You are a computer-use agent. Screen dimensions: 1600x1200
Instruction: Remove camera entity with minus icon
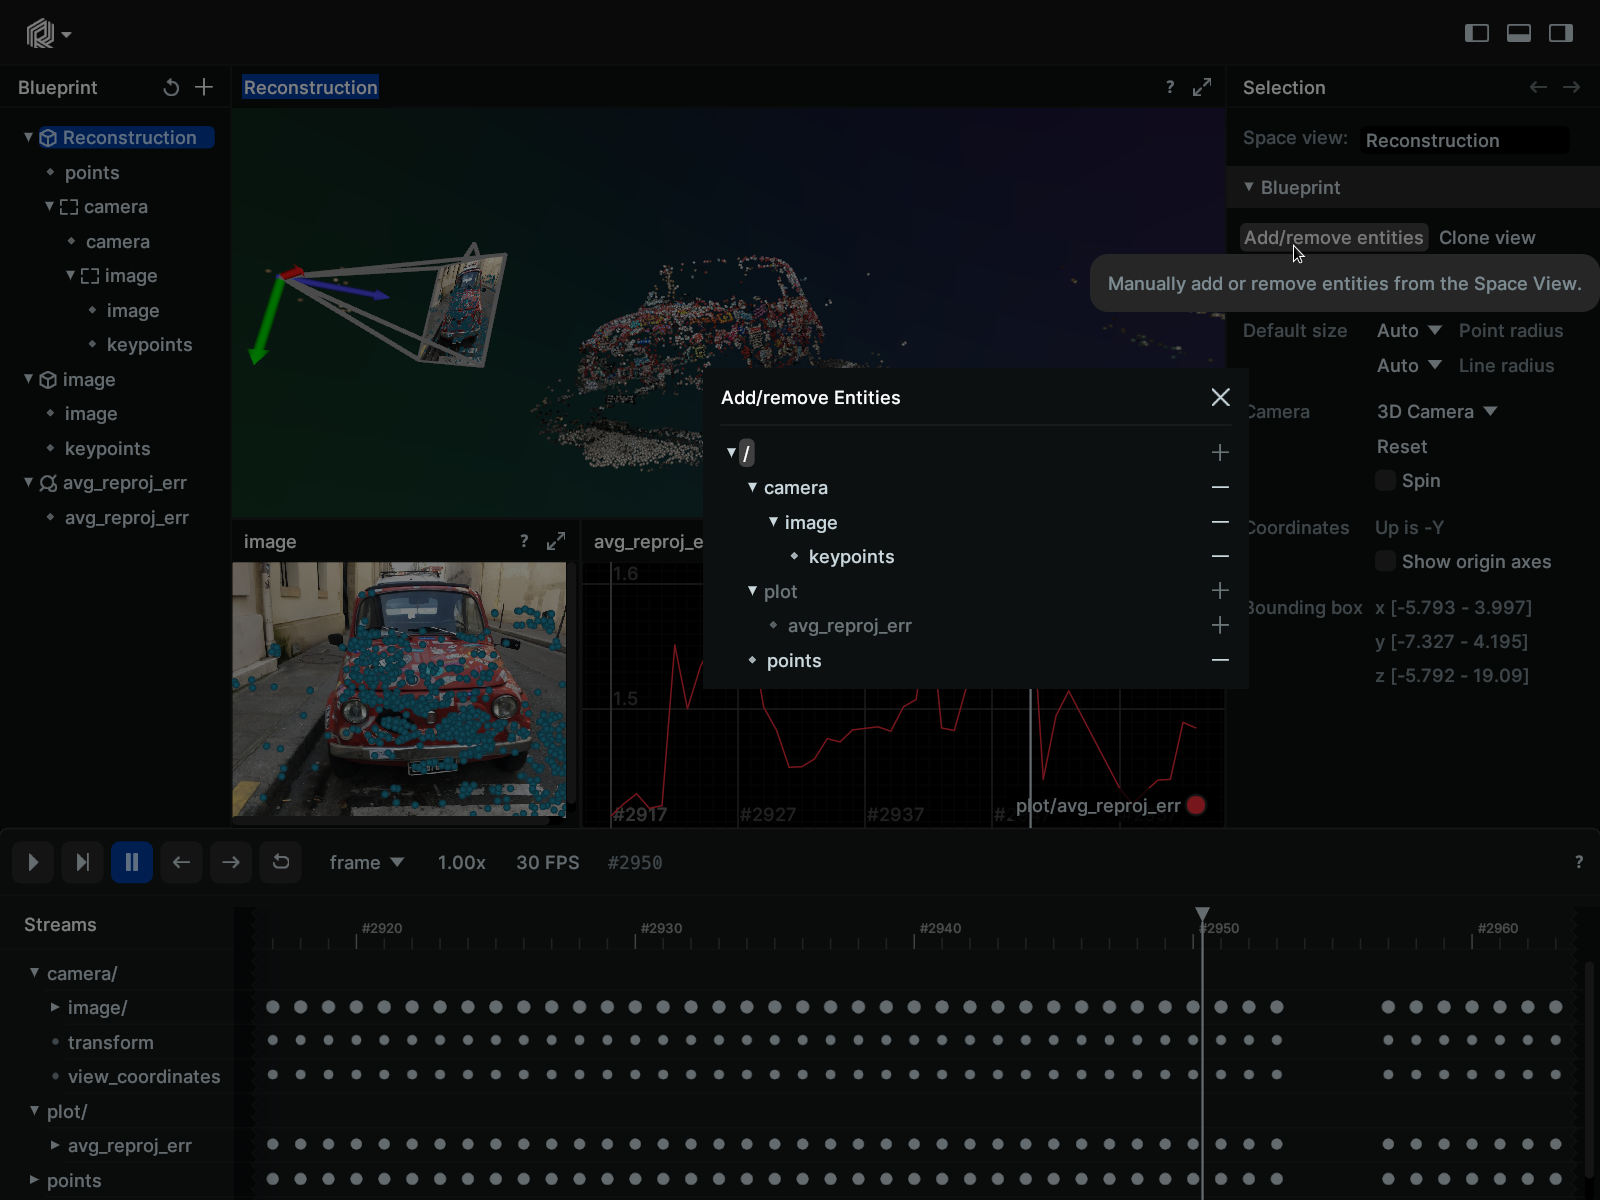tap(1220, 487)
